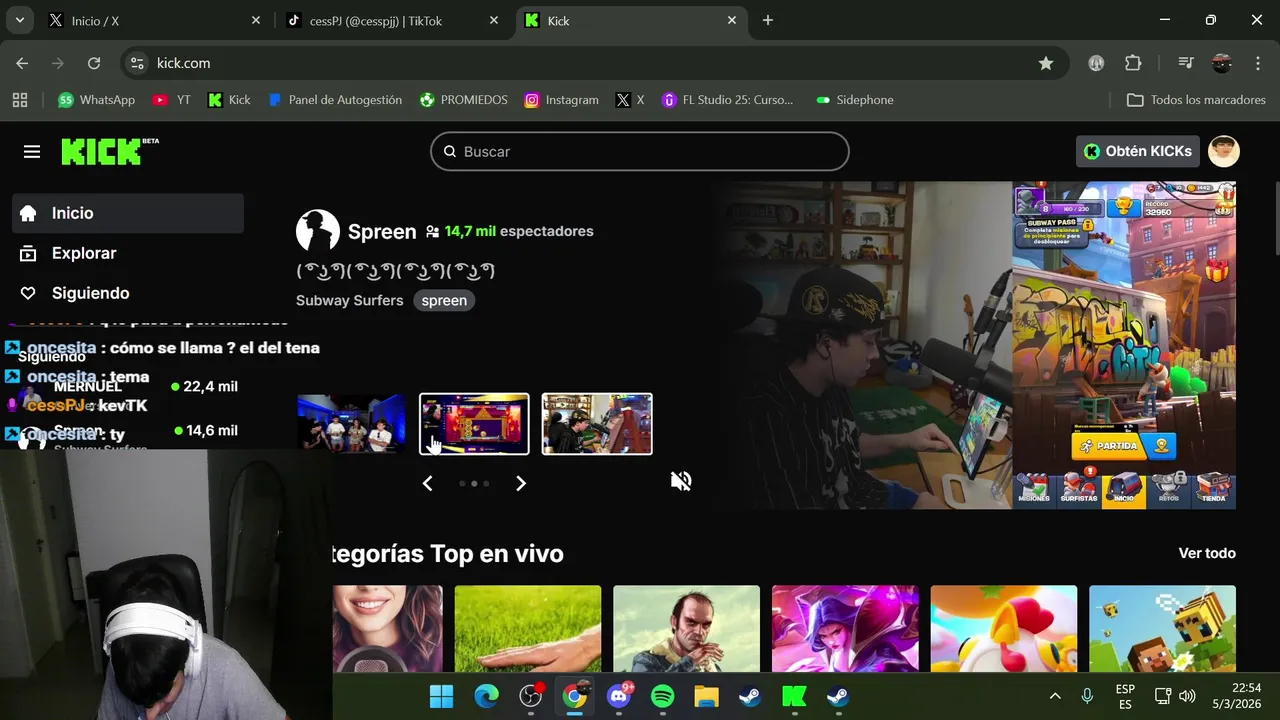This screenshot has height=720, width=1280.
Task: Open the Minecraft category card
Action: coord(1162,629)
